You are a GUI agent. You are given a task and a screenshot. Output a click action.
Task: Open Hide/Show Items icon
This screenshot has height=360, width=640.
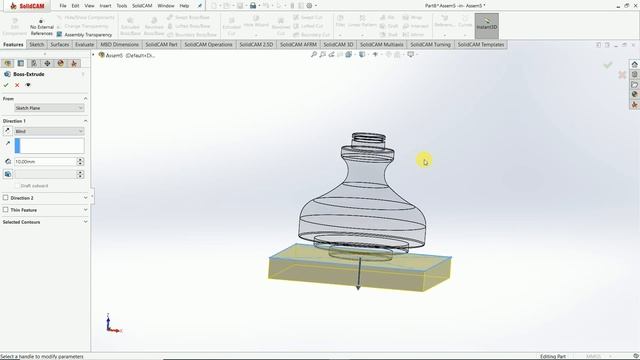[x=375, y=54]
